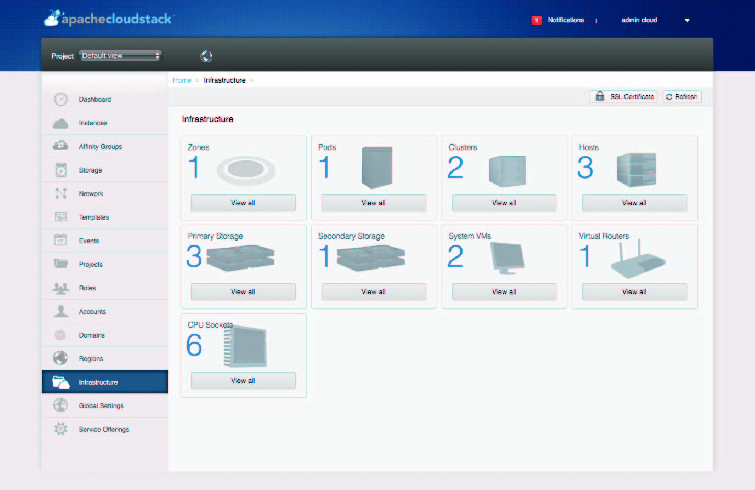This screenshot has height=490, width=755.
Task: Click the Regions globe icon
Action: (x=61, y=358)
